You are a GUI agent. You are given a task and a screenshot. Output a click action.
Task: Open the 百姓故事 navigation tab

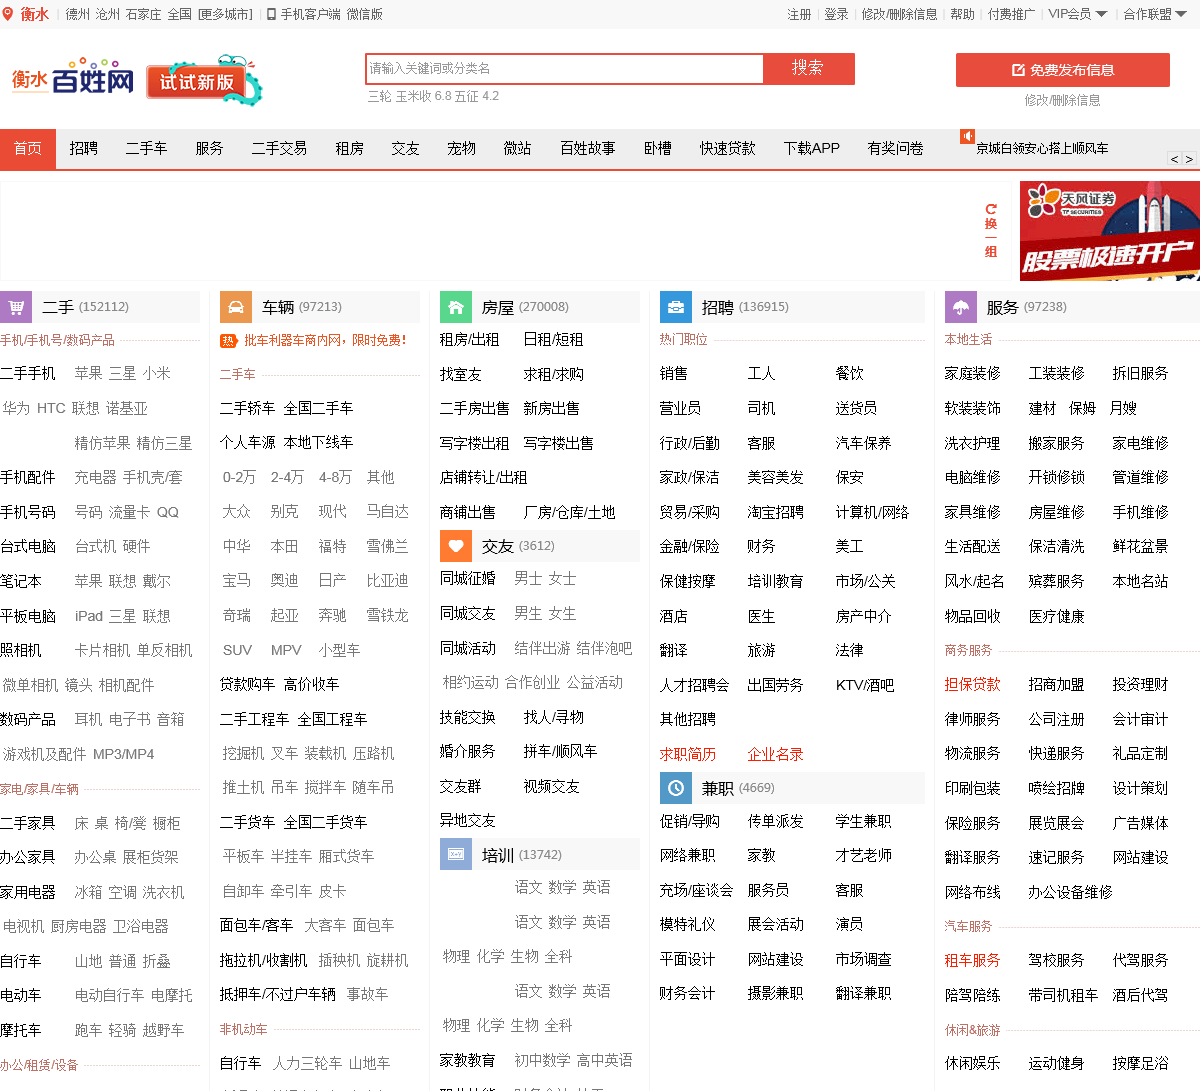[x=588, y=148]
